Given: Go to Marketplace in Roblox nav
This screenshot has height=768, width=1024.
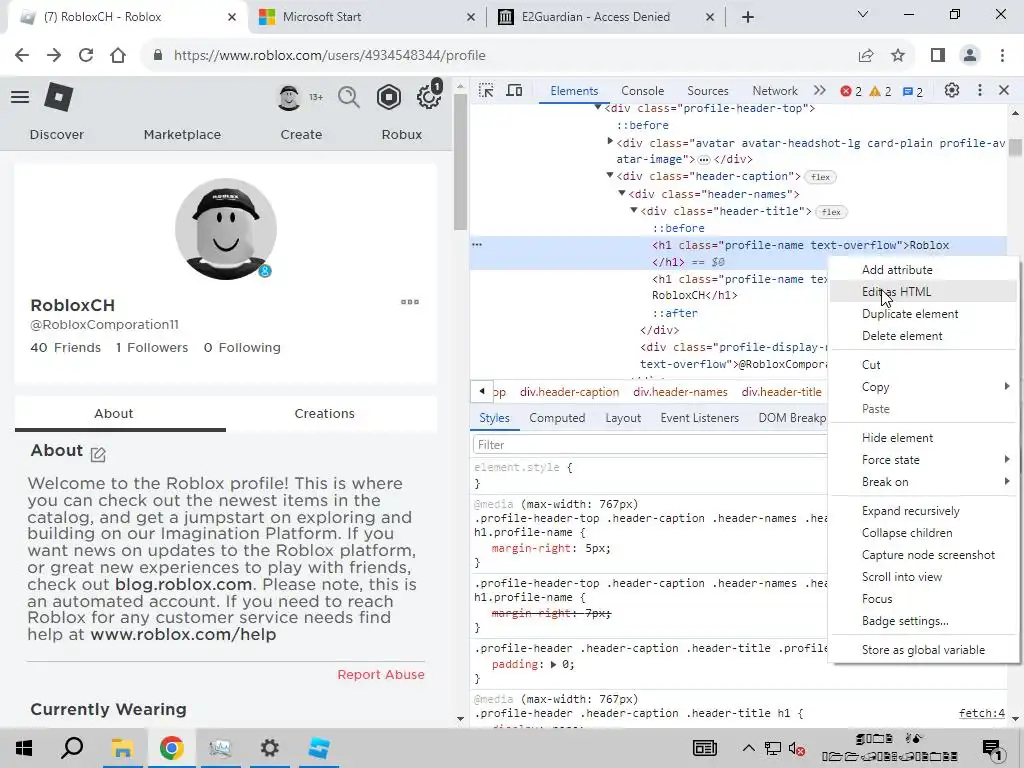Looking at the screenshot, I should [x=182, y=135].
